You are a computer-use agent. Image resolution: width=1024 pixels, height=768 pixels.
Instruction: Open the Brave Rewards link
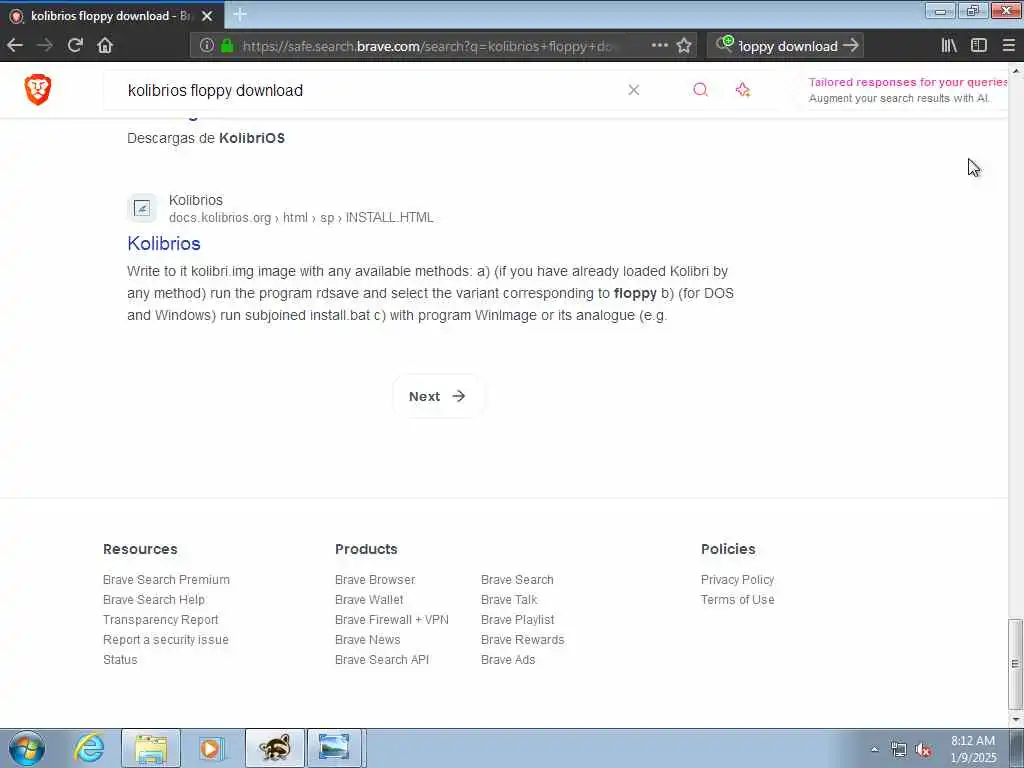pos(522,640)
